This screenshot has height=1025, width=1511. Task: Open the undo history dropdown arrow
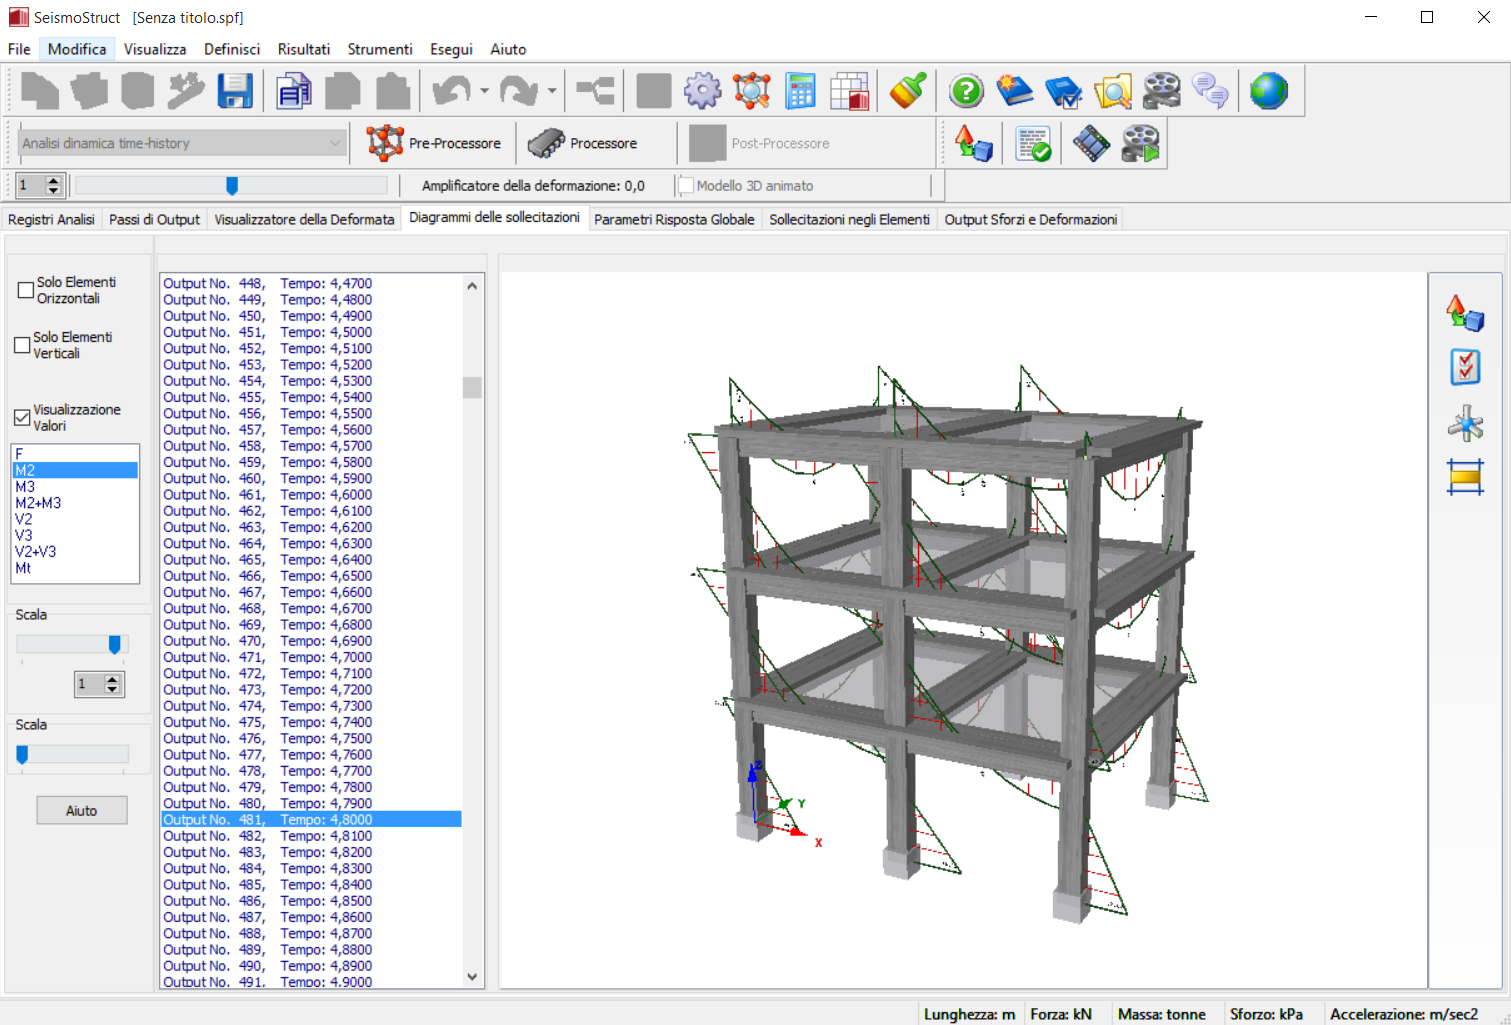click(x=485, y=91)
